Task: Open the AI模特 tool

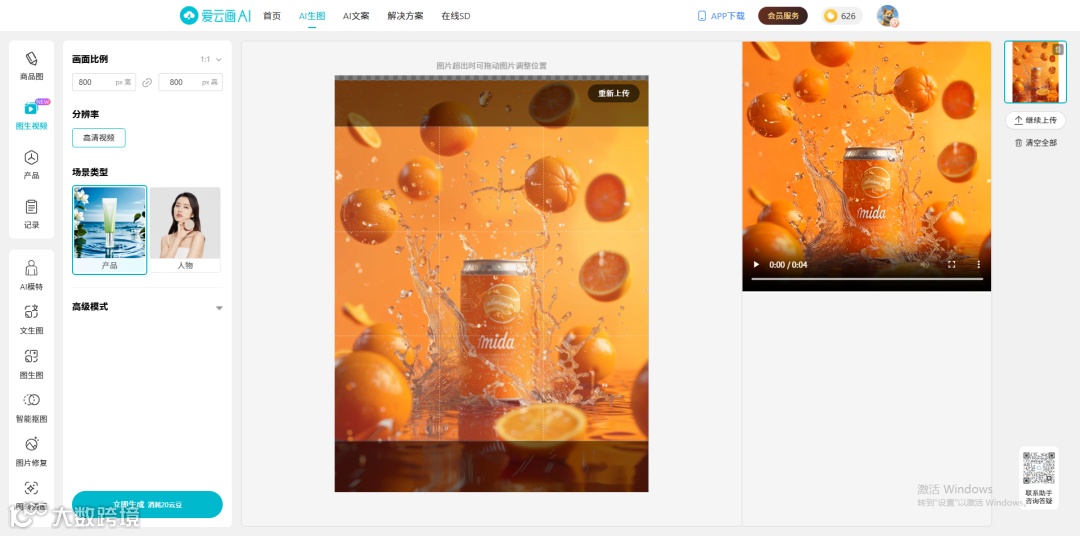Action: 31,276
